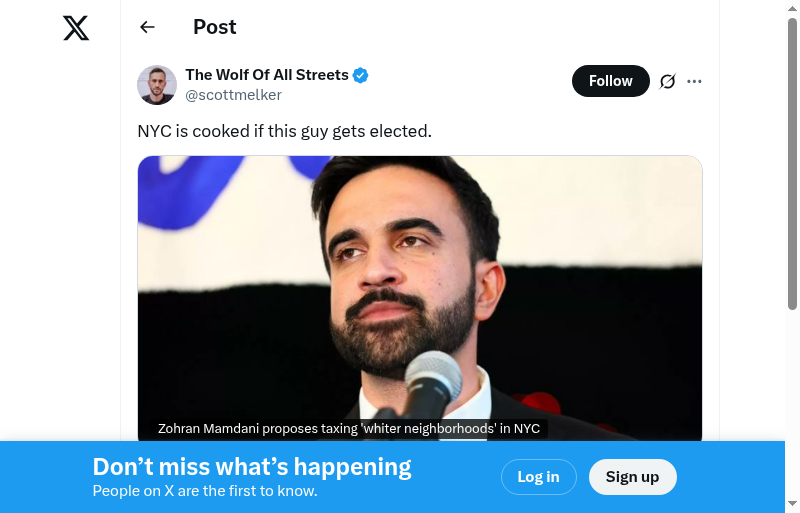Open the Zohran Mamdani post image

(420, 290)
